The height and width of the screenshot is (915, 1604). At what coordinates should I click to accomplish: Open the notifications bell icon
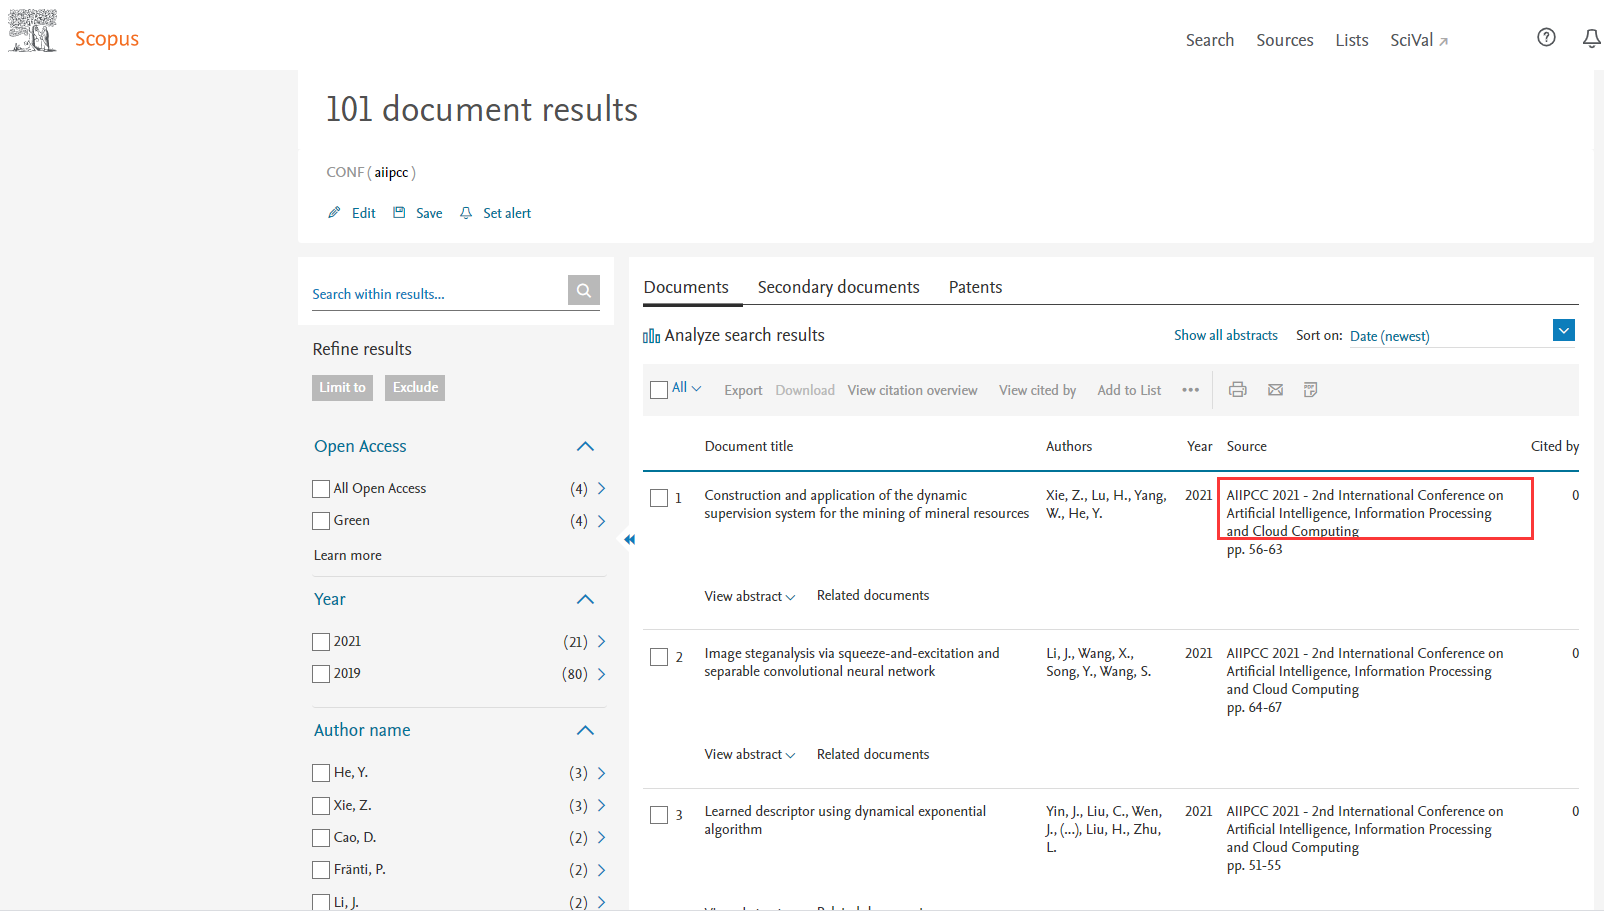coord(1591,38)
